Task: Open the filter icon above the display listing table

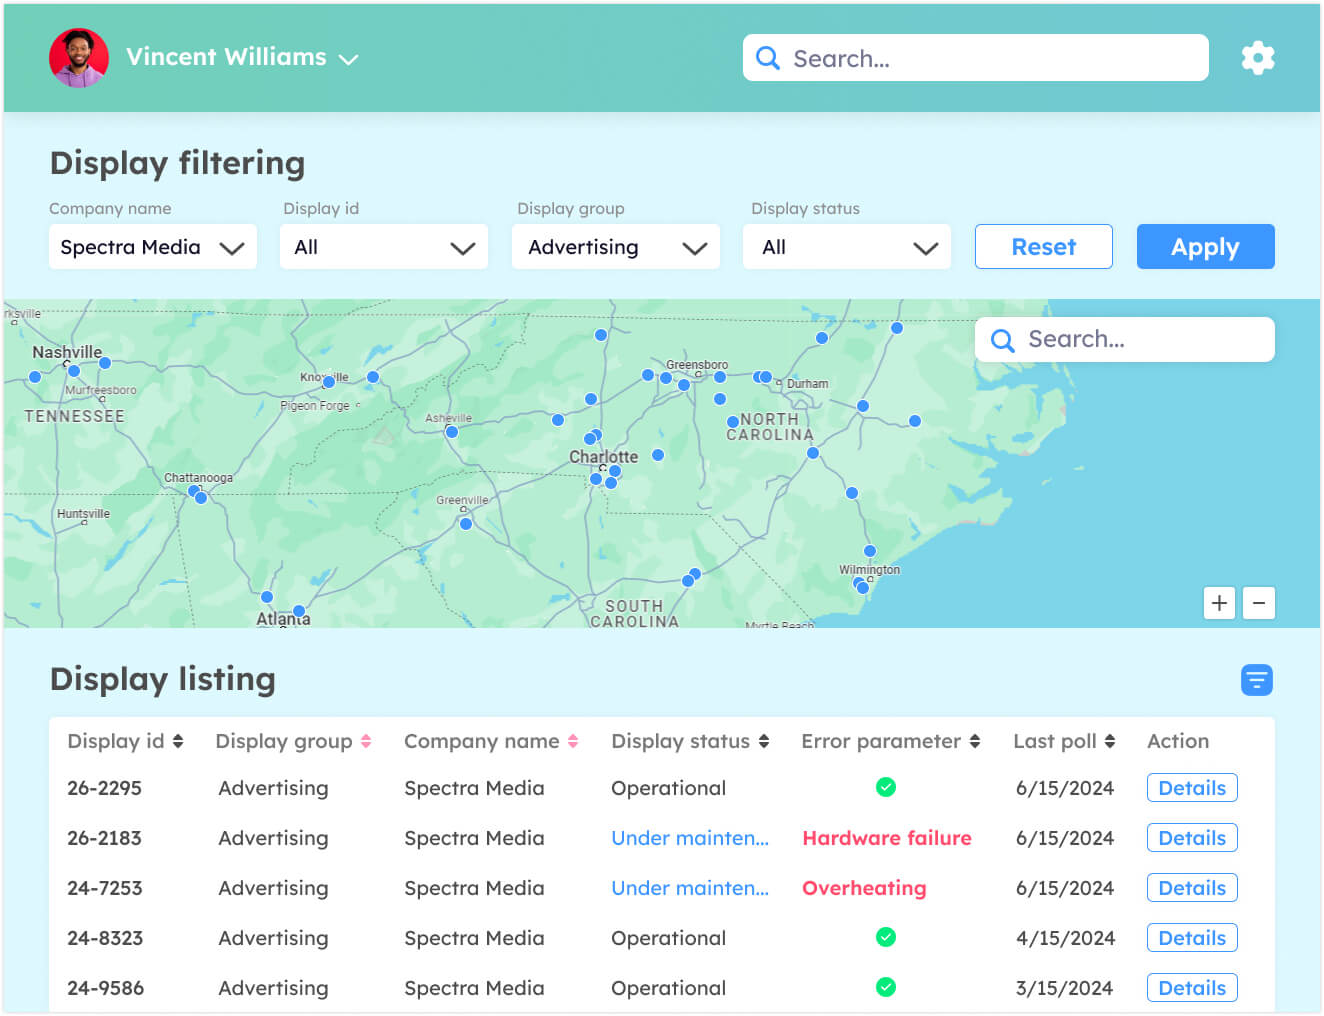Action: click(x=1257, y=680)
